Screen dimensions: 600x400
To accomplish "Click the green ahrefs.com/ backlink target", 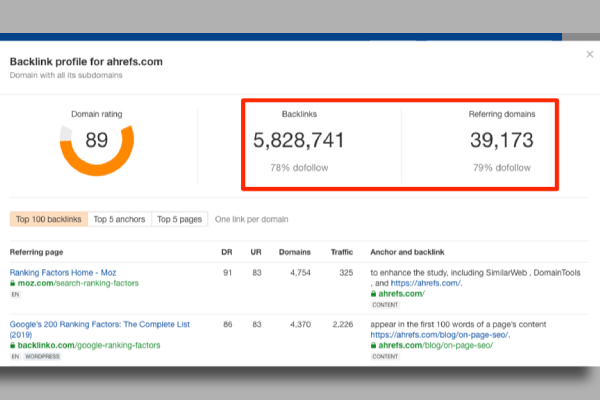I will [401, 294].
